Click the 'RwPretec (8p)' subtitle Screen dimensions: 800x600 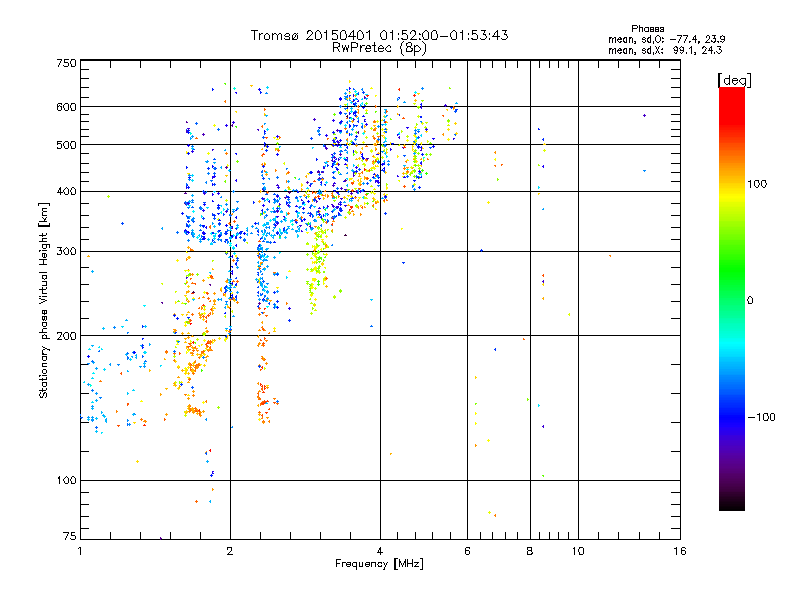coord(380,48)
